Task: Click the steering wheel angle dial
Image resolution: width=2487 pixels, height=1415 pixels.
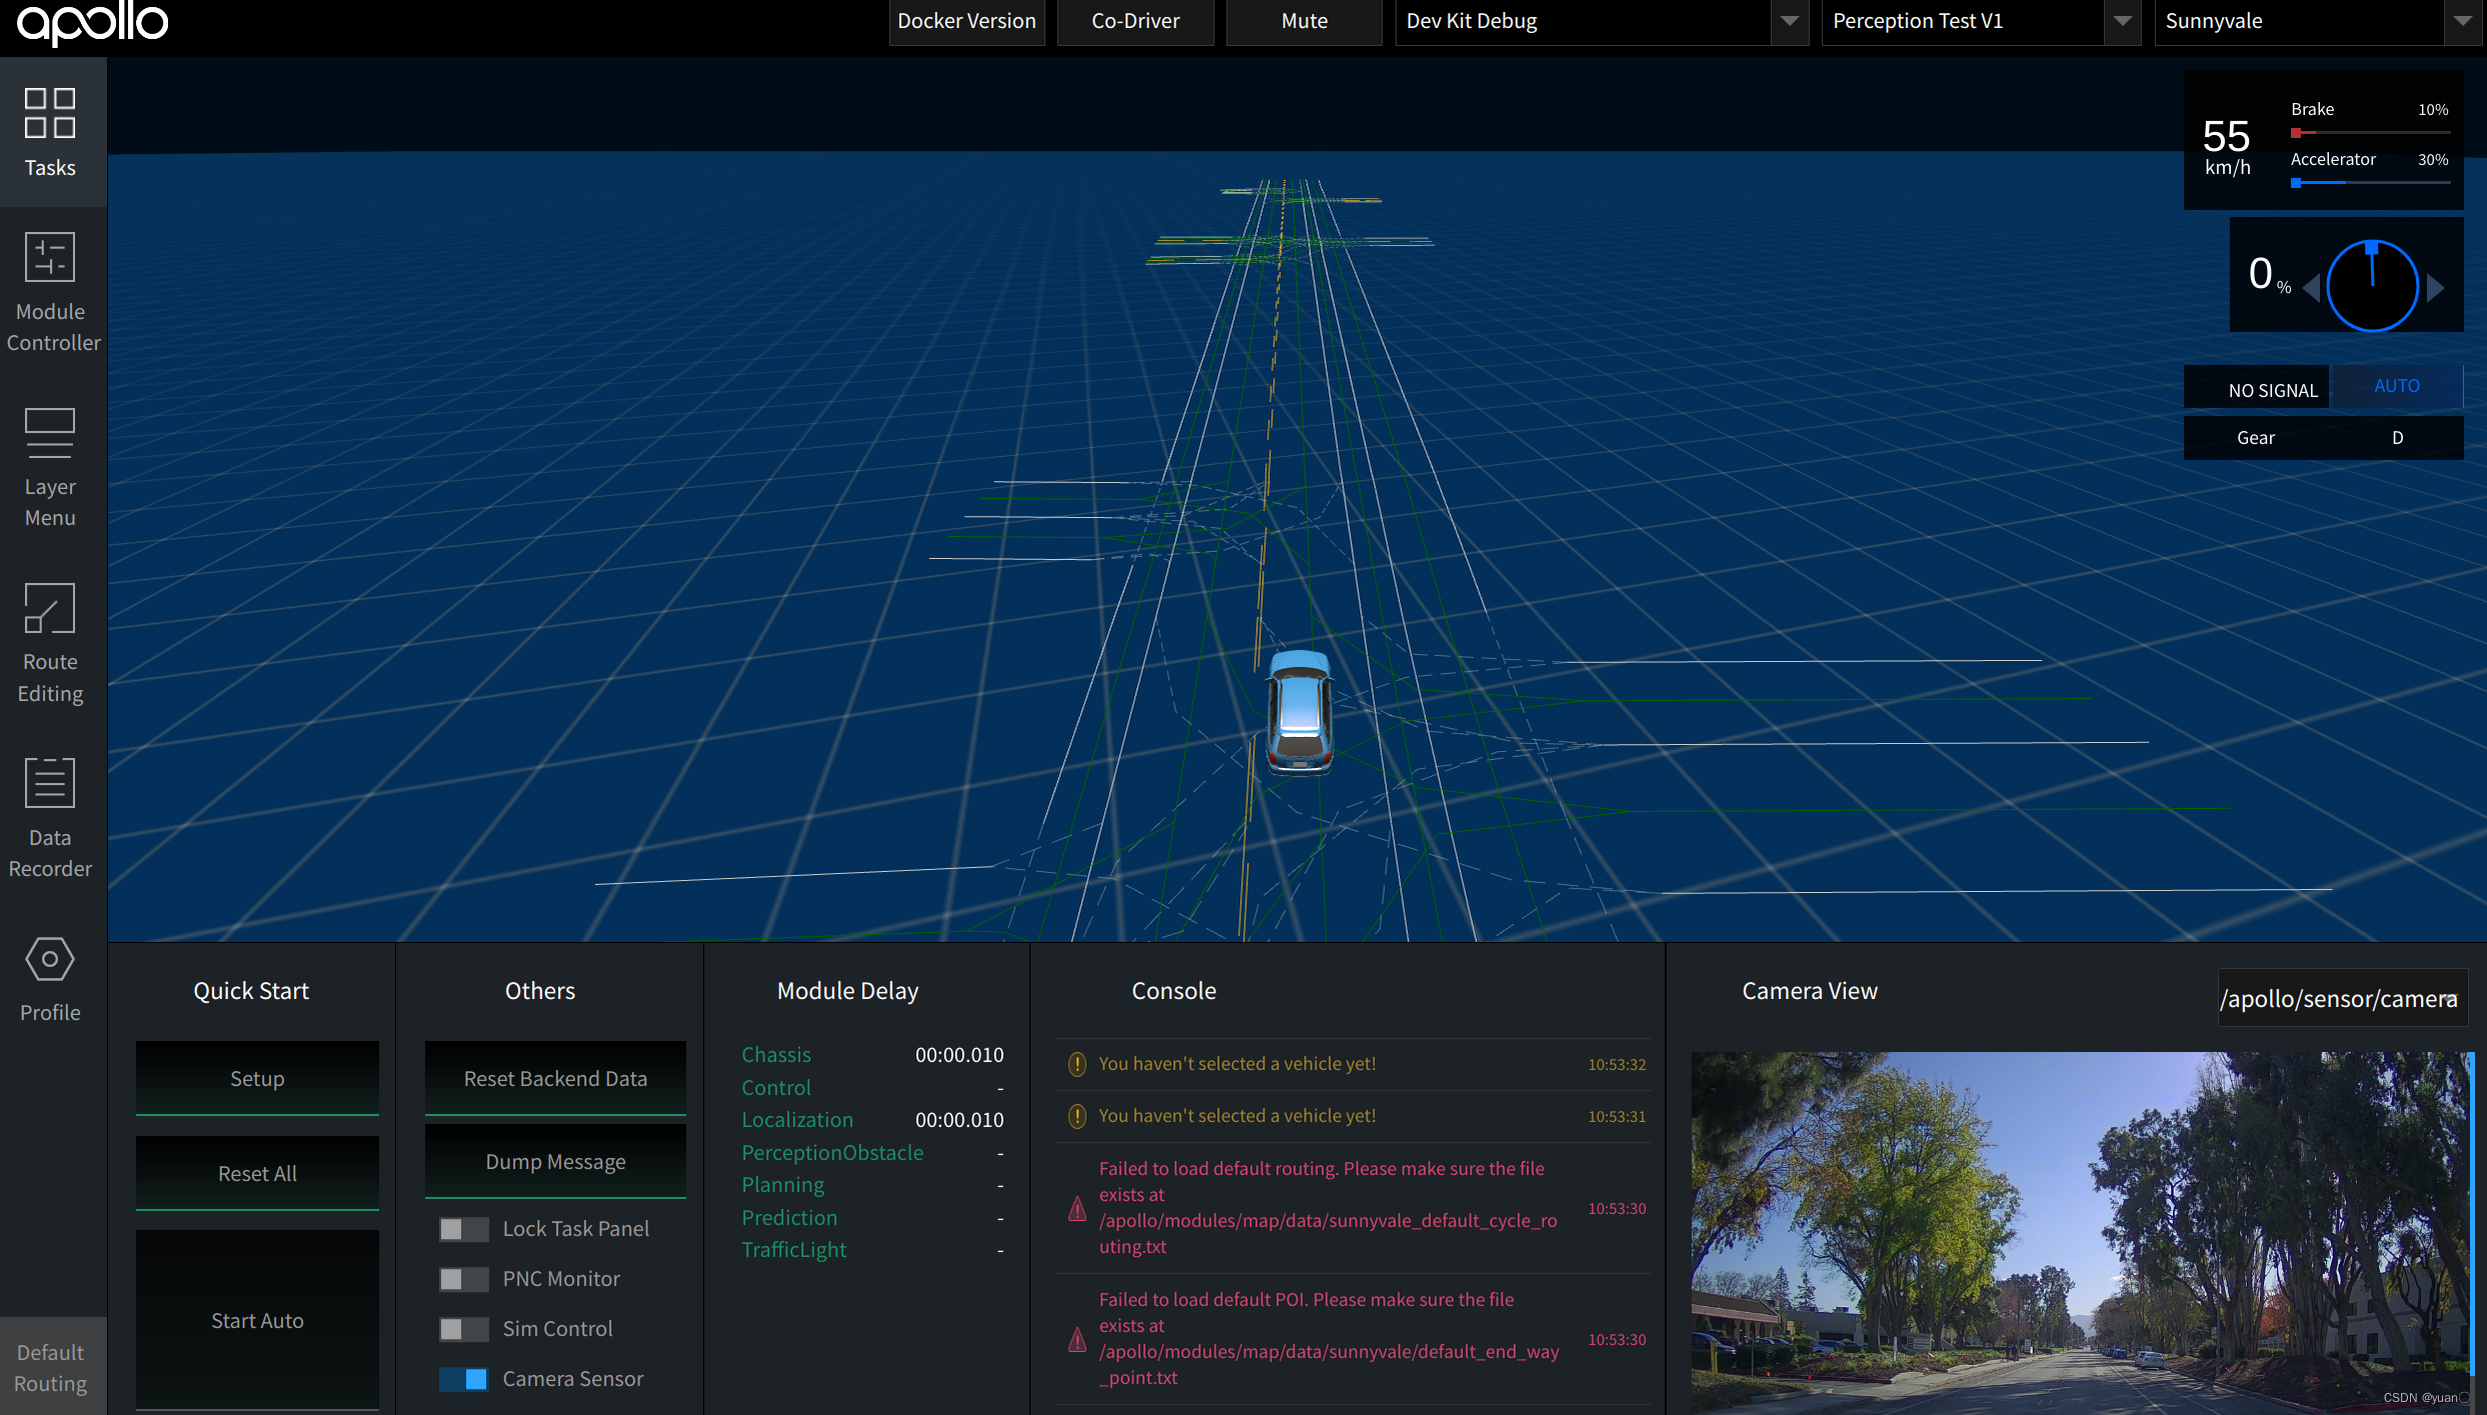Action: click(x=2372, y=286)
